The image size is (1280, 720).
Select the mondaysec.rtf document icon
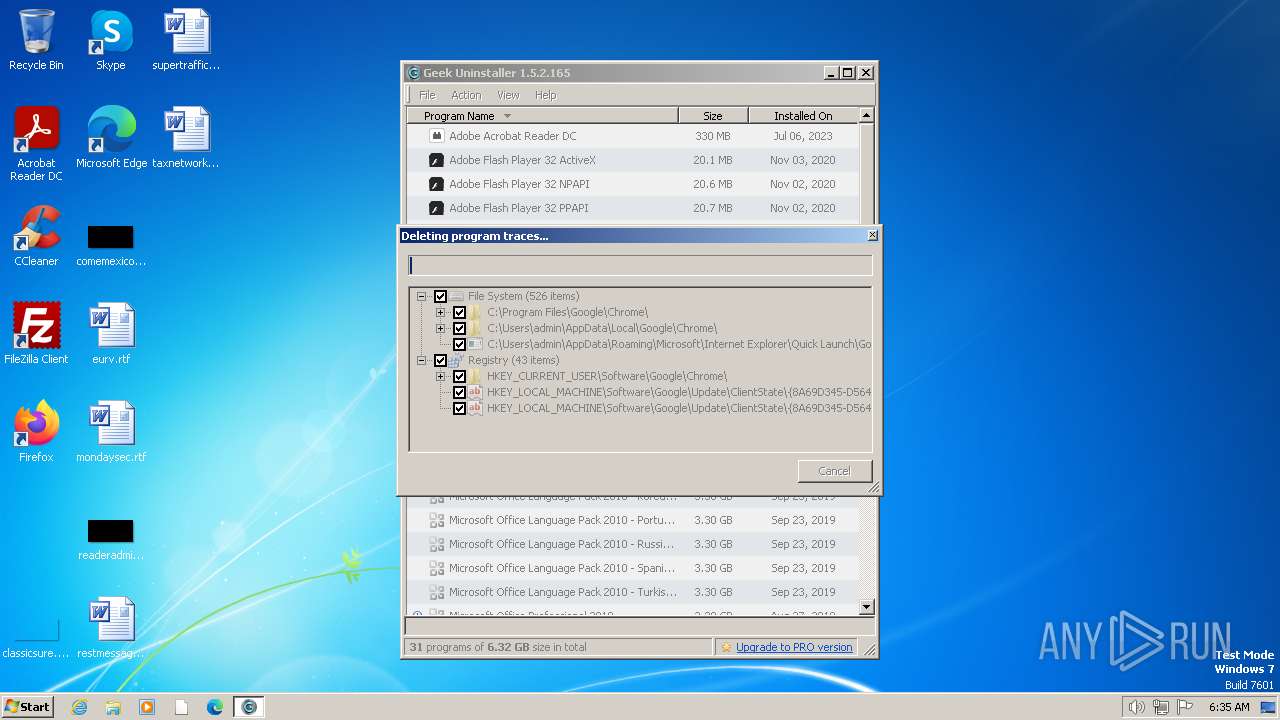coord(111,432)
